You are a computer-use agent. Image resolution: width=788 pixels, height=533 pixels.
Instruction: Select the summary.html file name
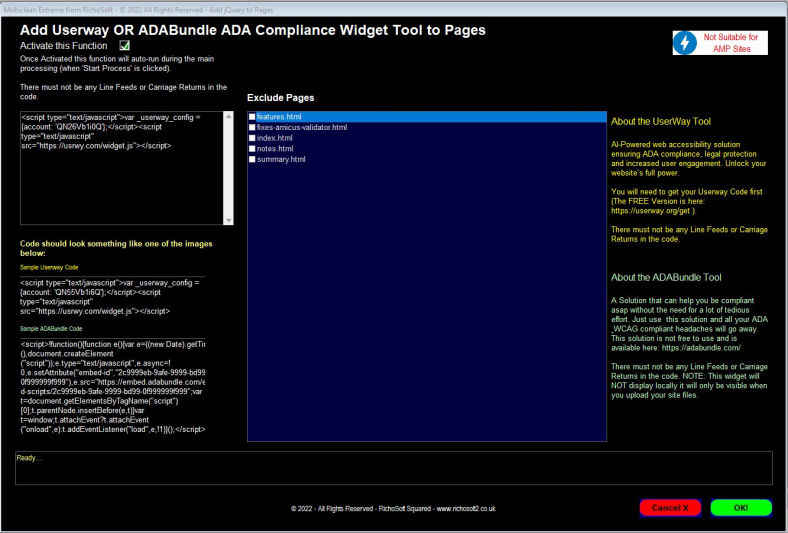281,159
